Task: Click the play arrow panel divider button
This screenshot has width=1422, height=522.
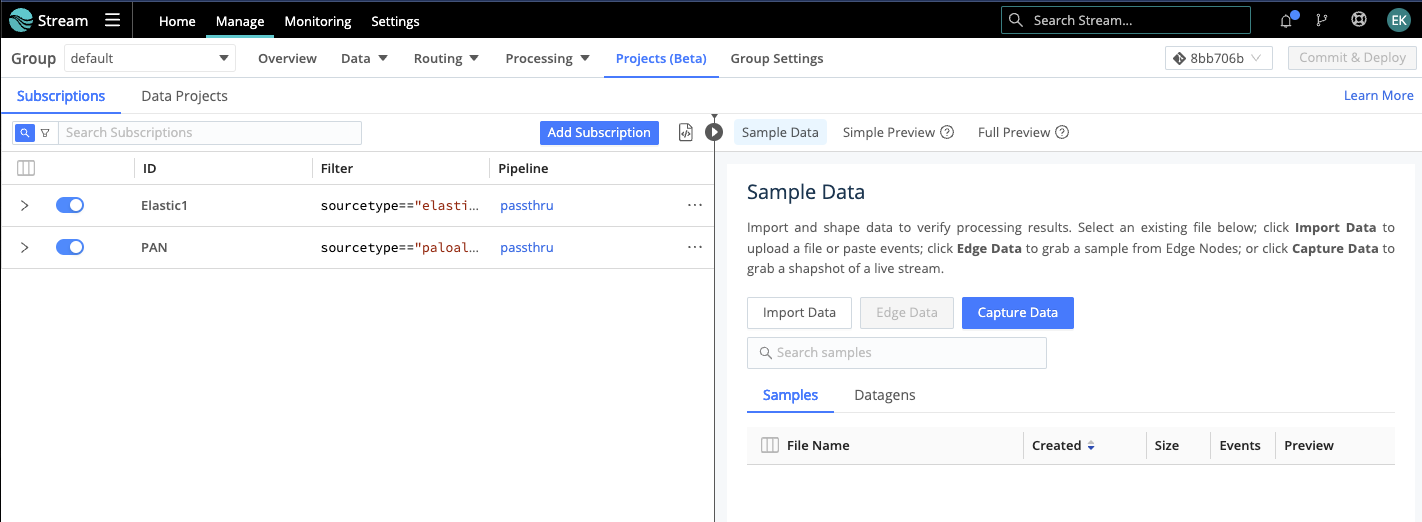Action: (713, 132)
